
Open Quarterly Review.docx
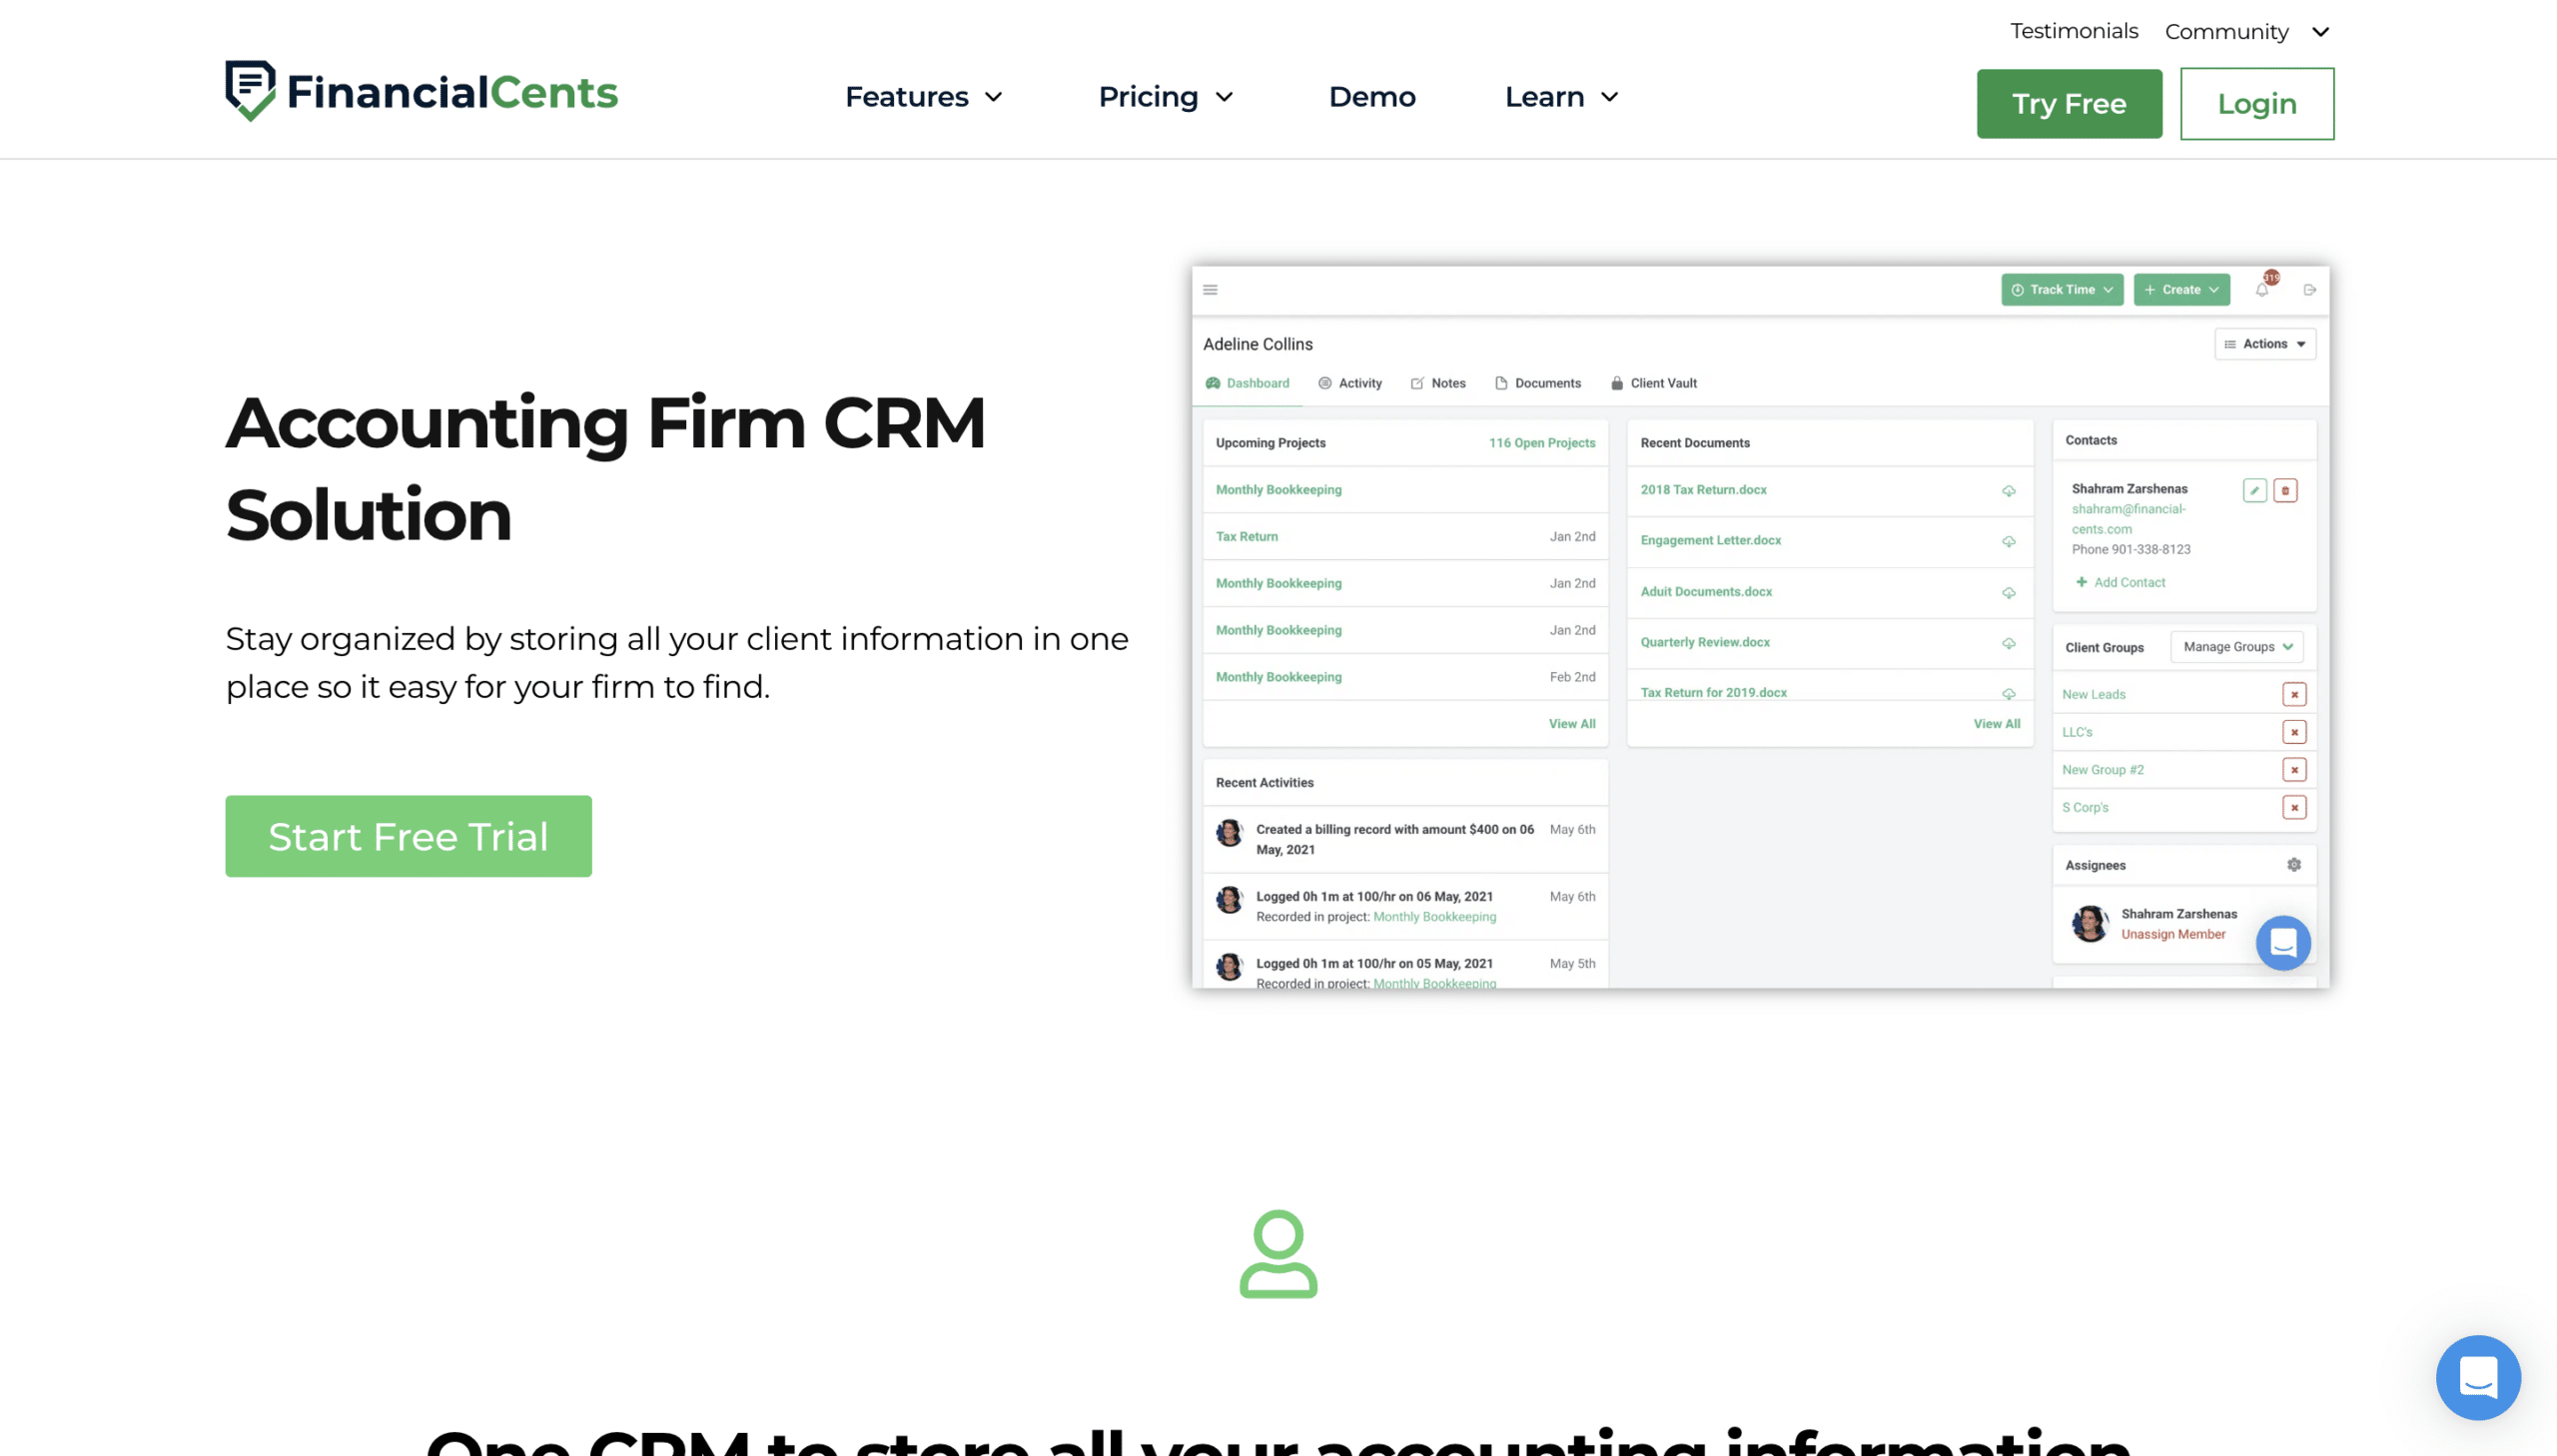(x=1705, y=642)
